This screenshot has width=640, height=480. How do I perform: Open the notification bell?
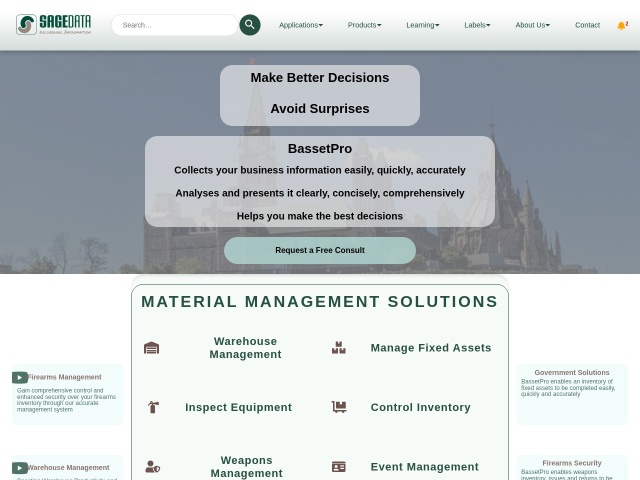[x=622, y=25]
